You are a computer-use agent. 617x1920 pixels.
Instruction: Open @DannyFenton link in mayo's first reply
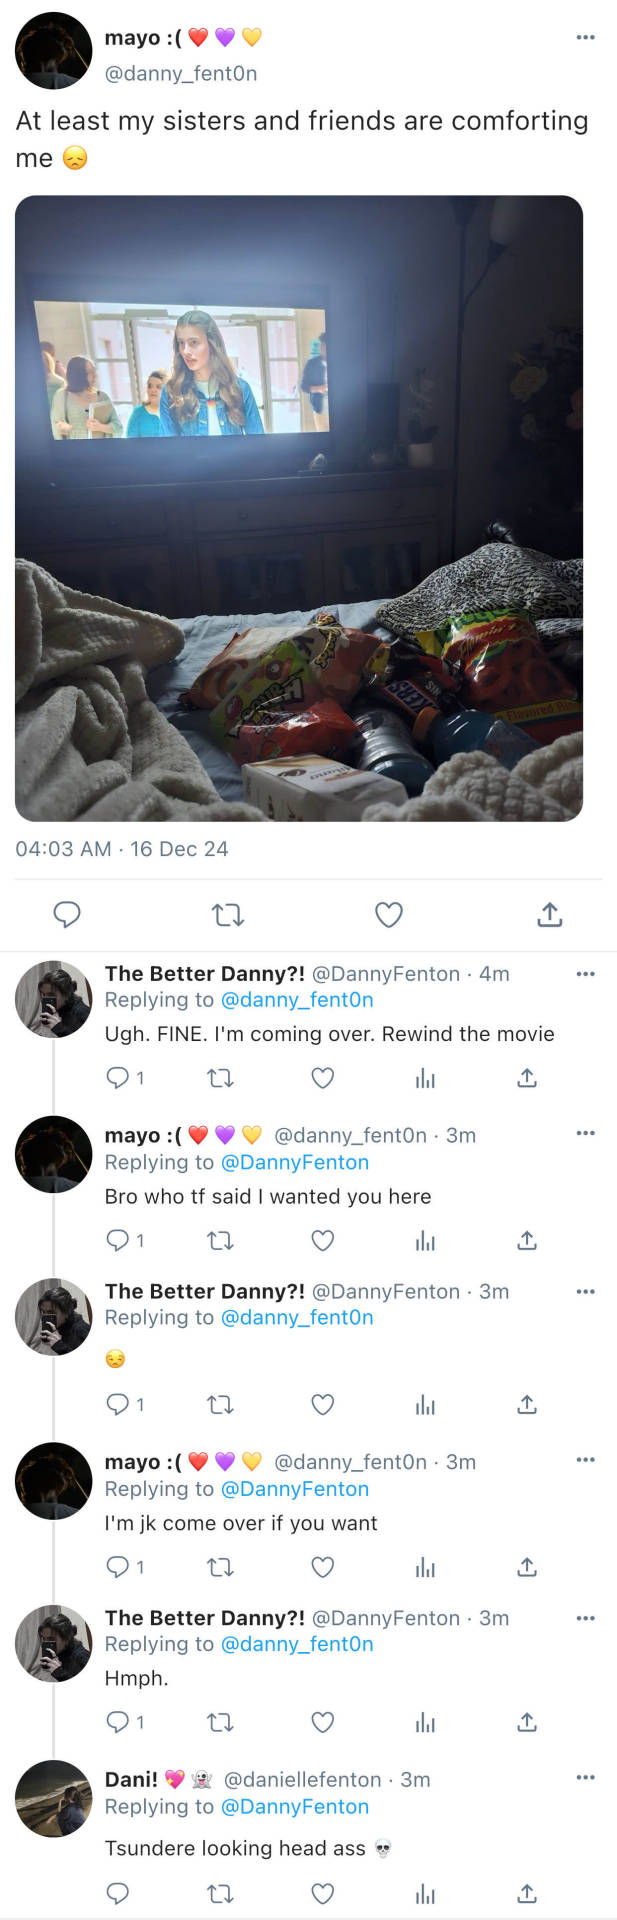tap(294, 1162)
